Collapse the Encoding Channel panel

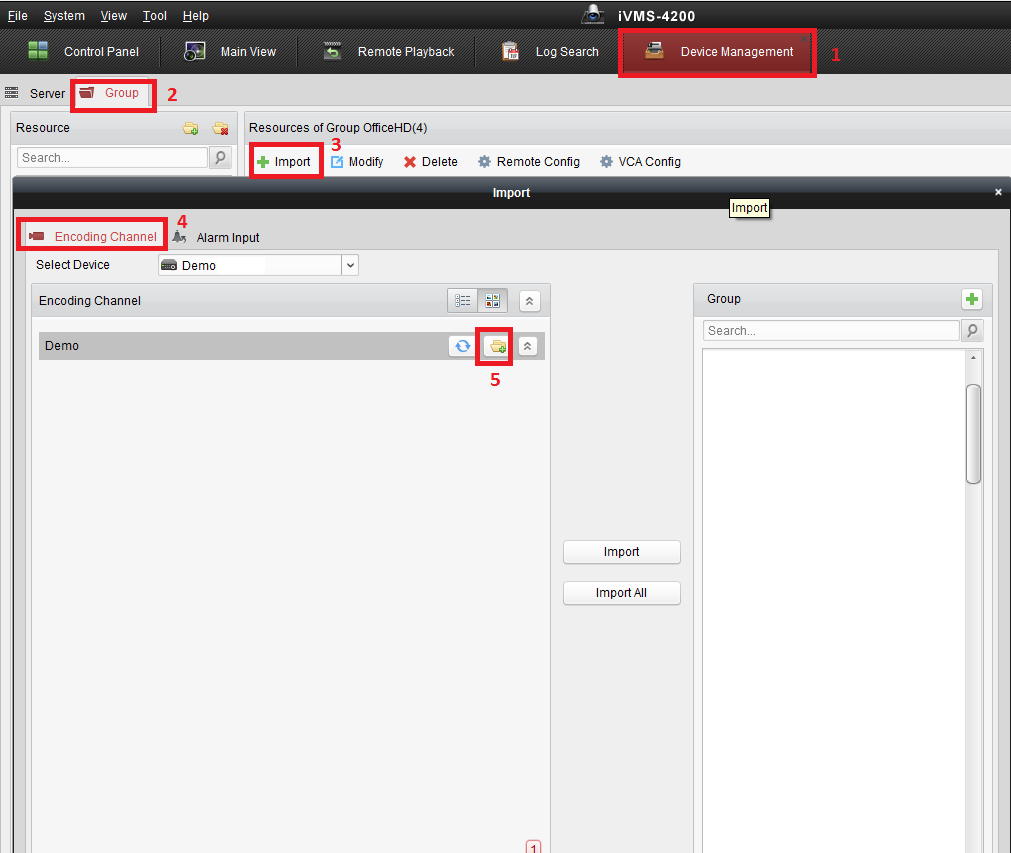(530, 301)
